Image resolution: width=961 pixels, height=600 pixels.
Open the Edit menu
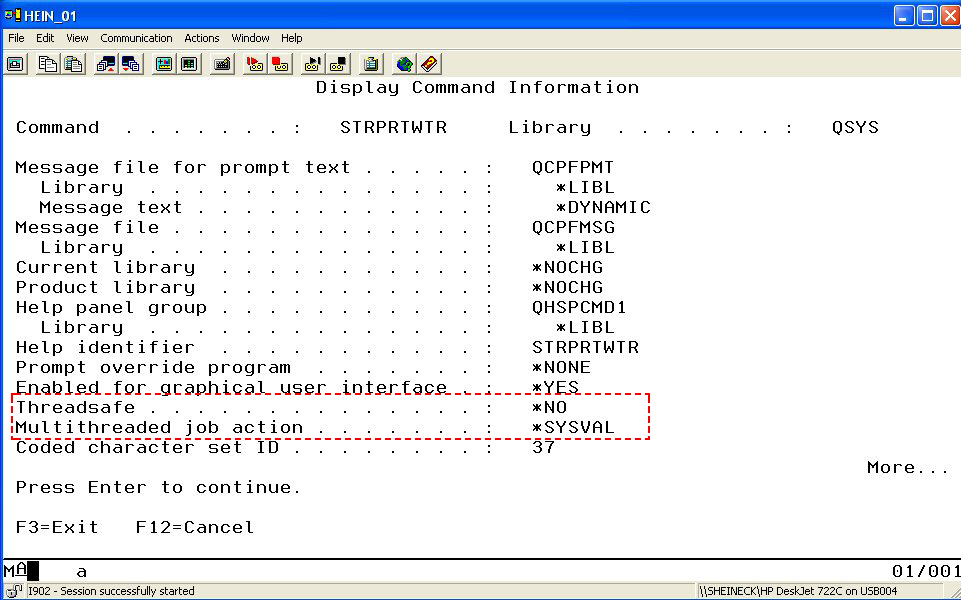pos(45,38)
